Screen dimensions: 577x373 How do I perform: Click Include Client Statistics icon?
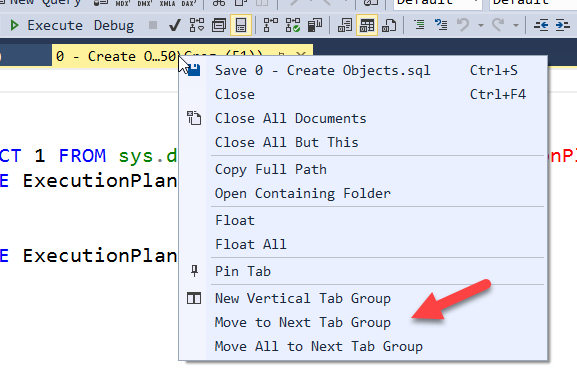pos(315,25)
